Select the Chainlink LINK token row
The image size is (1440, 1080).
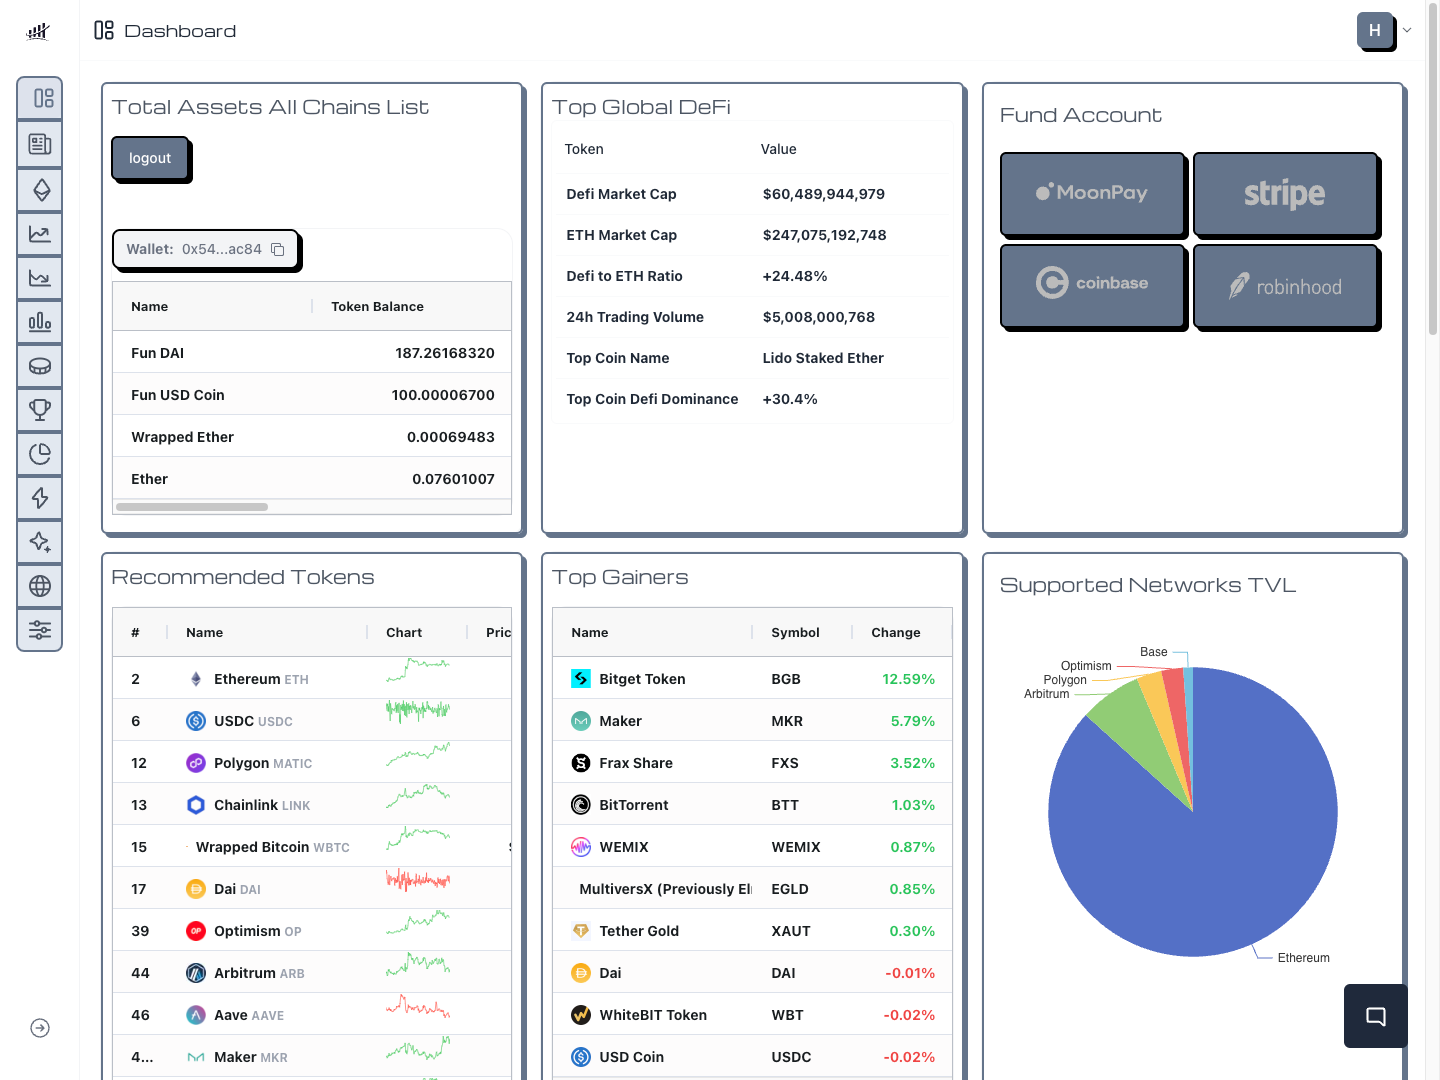tap(312, 804)
